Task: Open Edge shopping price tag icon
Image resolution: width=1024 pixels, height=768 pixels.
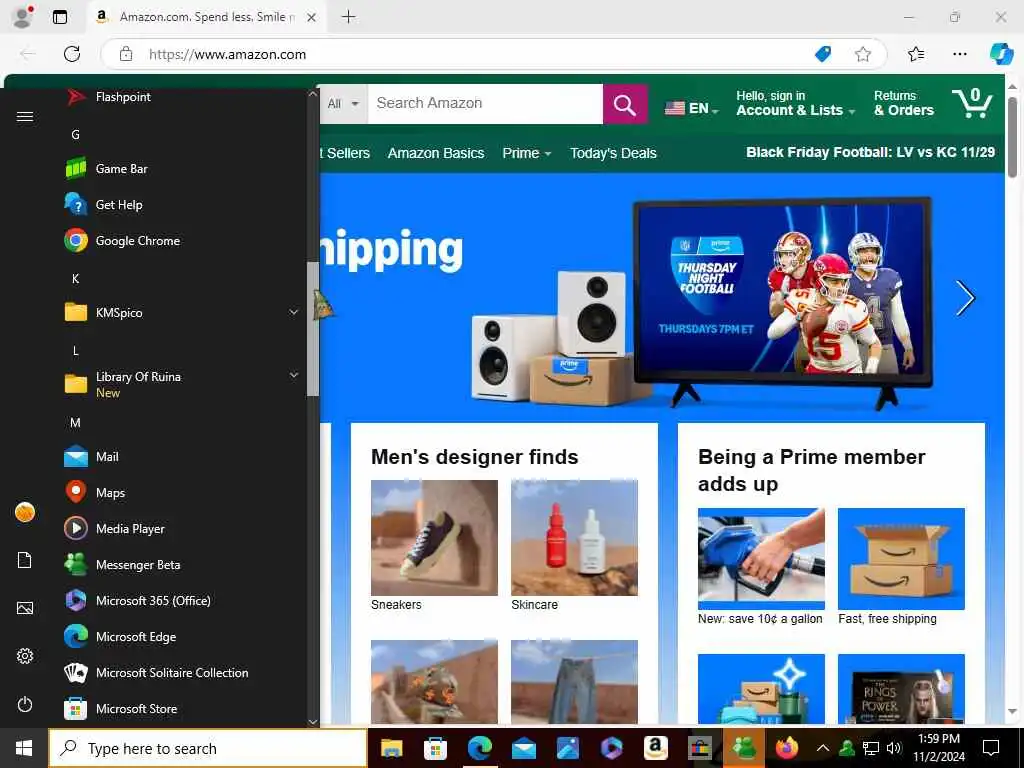Action: click(x=823, y=54)
